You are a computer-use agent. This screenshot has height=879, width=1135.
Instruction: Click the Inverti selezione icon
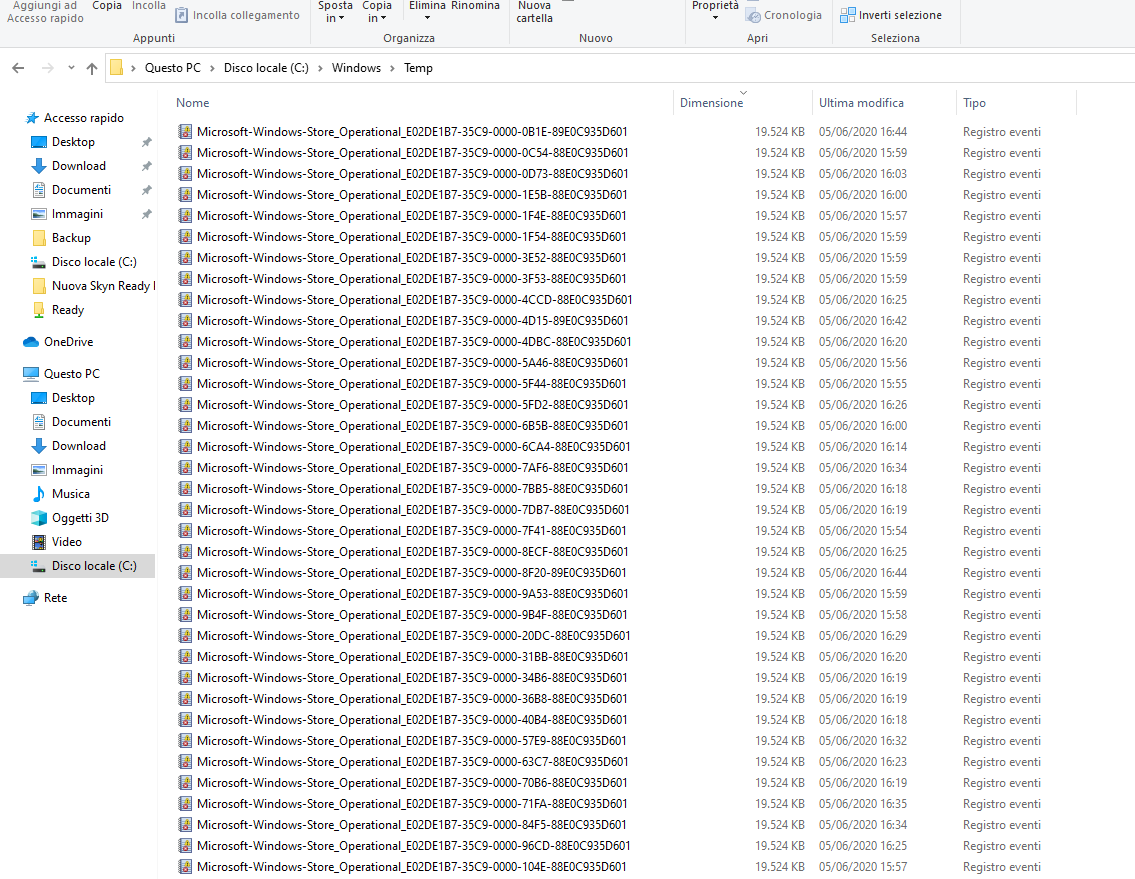[847, 14]
